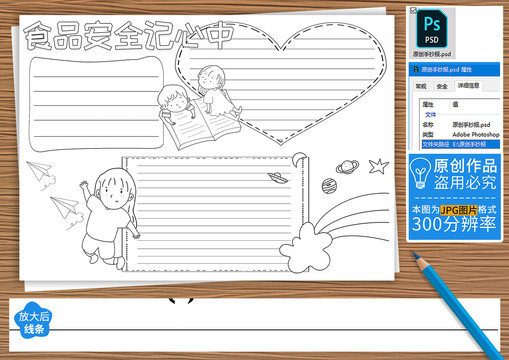Image resolution: width=509 pixels, height=360 pixels.
Task: Click the 属性 column header
Action: click(x=428, y=105)
